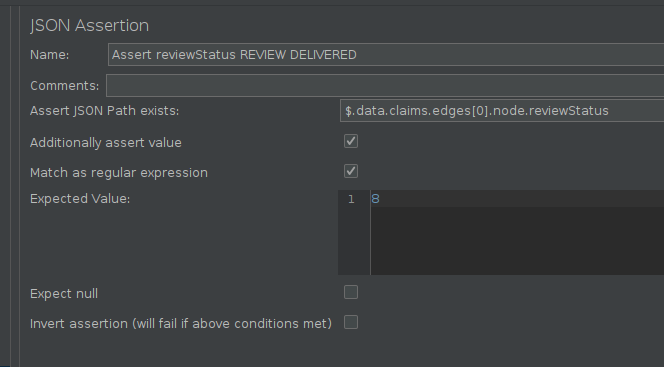Click the 'Match as regular expression' label
Viewport: 664px width, 367px height.
tap(119, 173)
